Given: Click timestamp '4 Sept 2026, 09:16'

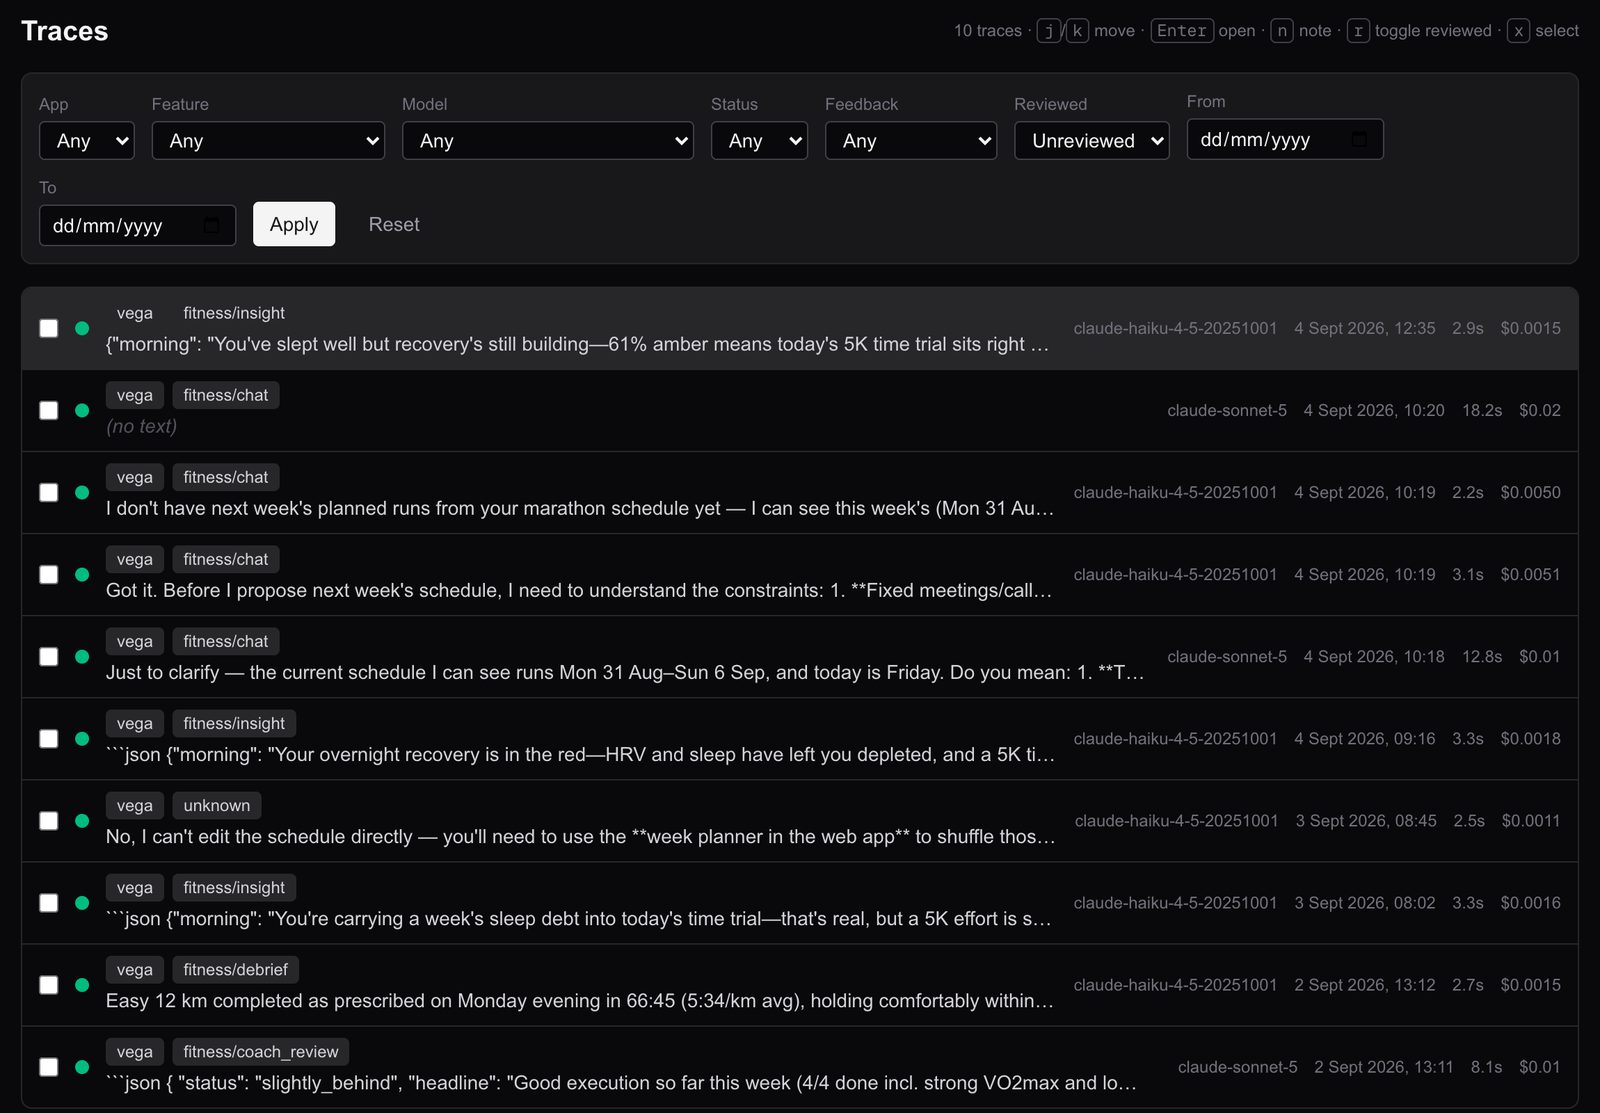Looking at the screenshot, I should [x=1365, y=738].
